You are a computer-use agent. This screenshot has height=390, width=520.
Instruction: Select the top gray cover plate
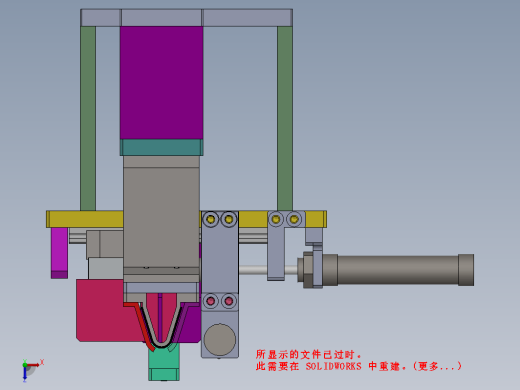tap(187, 18)
